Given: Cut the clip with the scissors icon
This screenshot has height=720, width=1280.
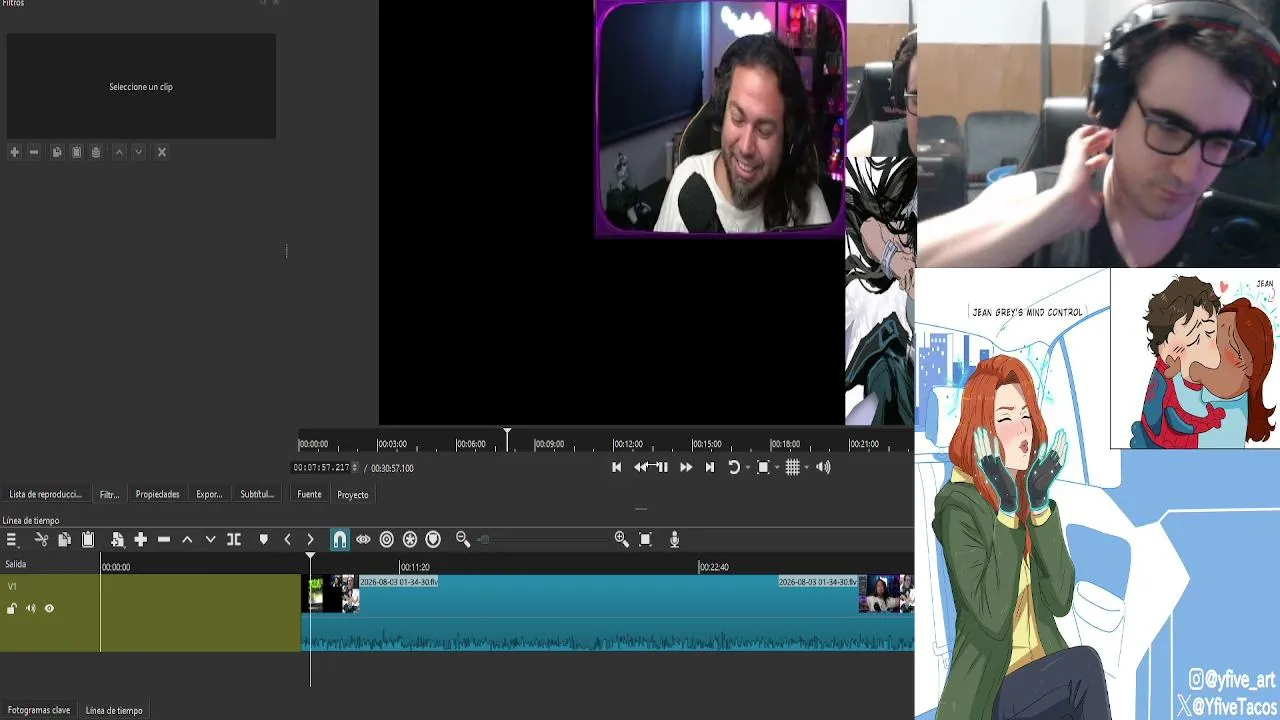Looking at the screenshot, I should 41,539.
